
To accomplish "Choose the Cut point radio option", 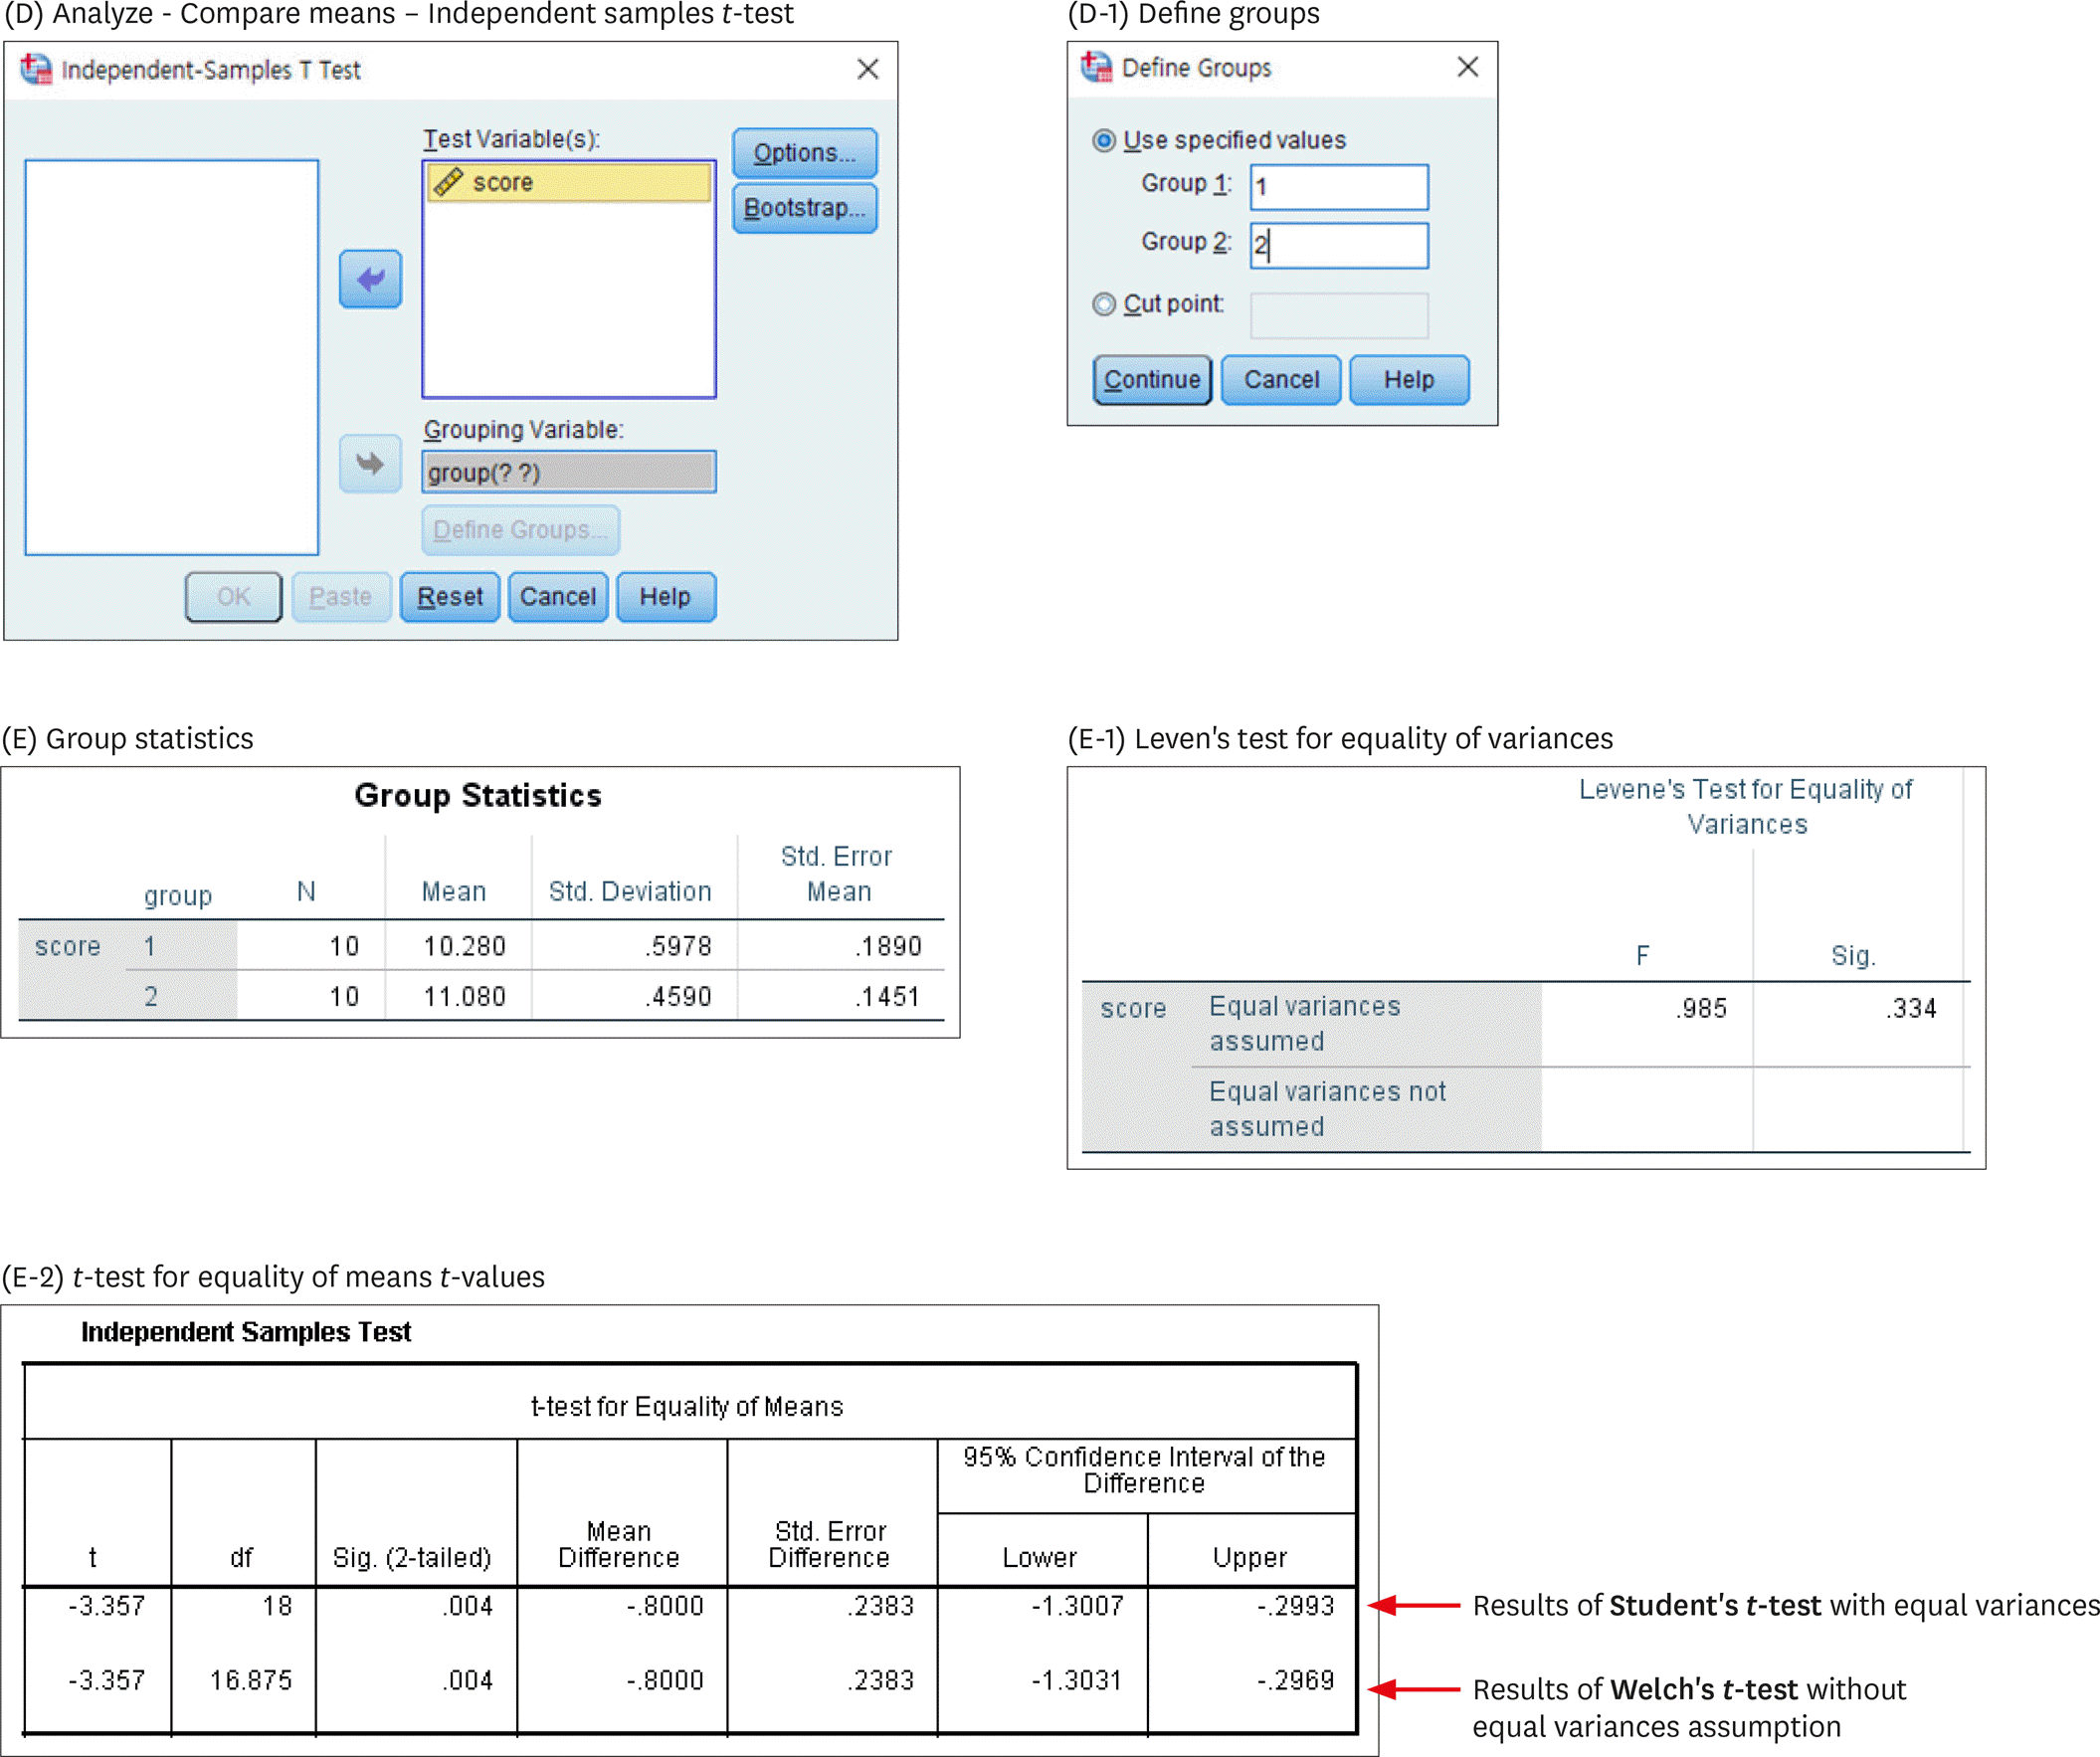I will 1103,304.
